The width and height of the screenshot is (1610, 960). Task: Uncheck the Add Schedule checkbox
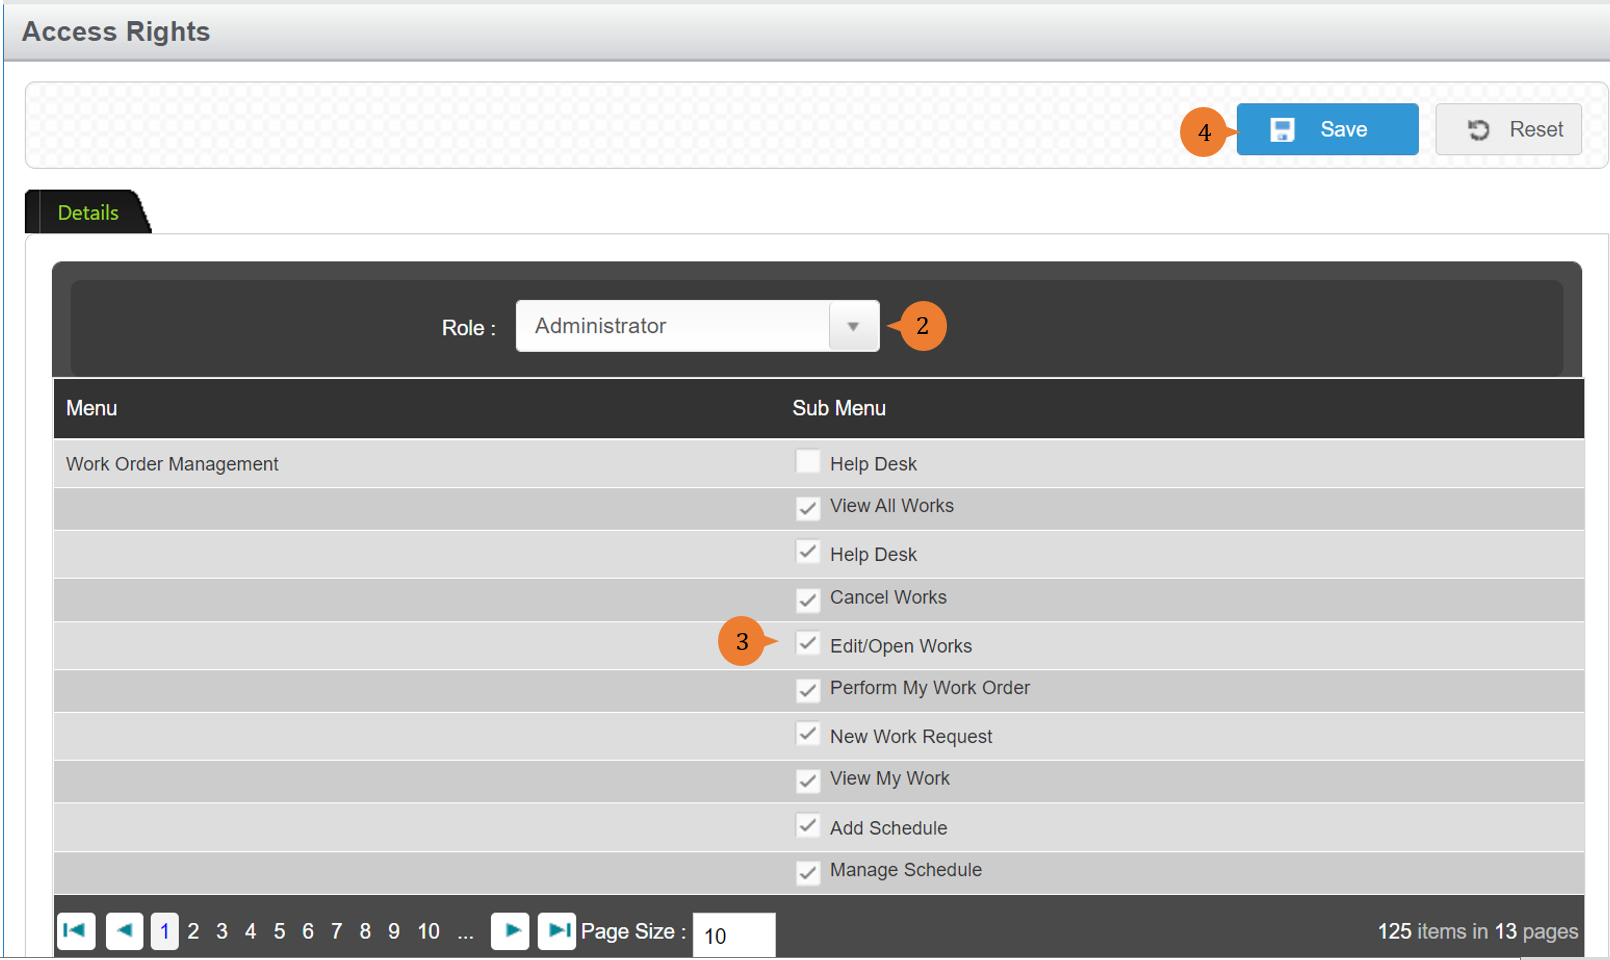pos(808,825)
